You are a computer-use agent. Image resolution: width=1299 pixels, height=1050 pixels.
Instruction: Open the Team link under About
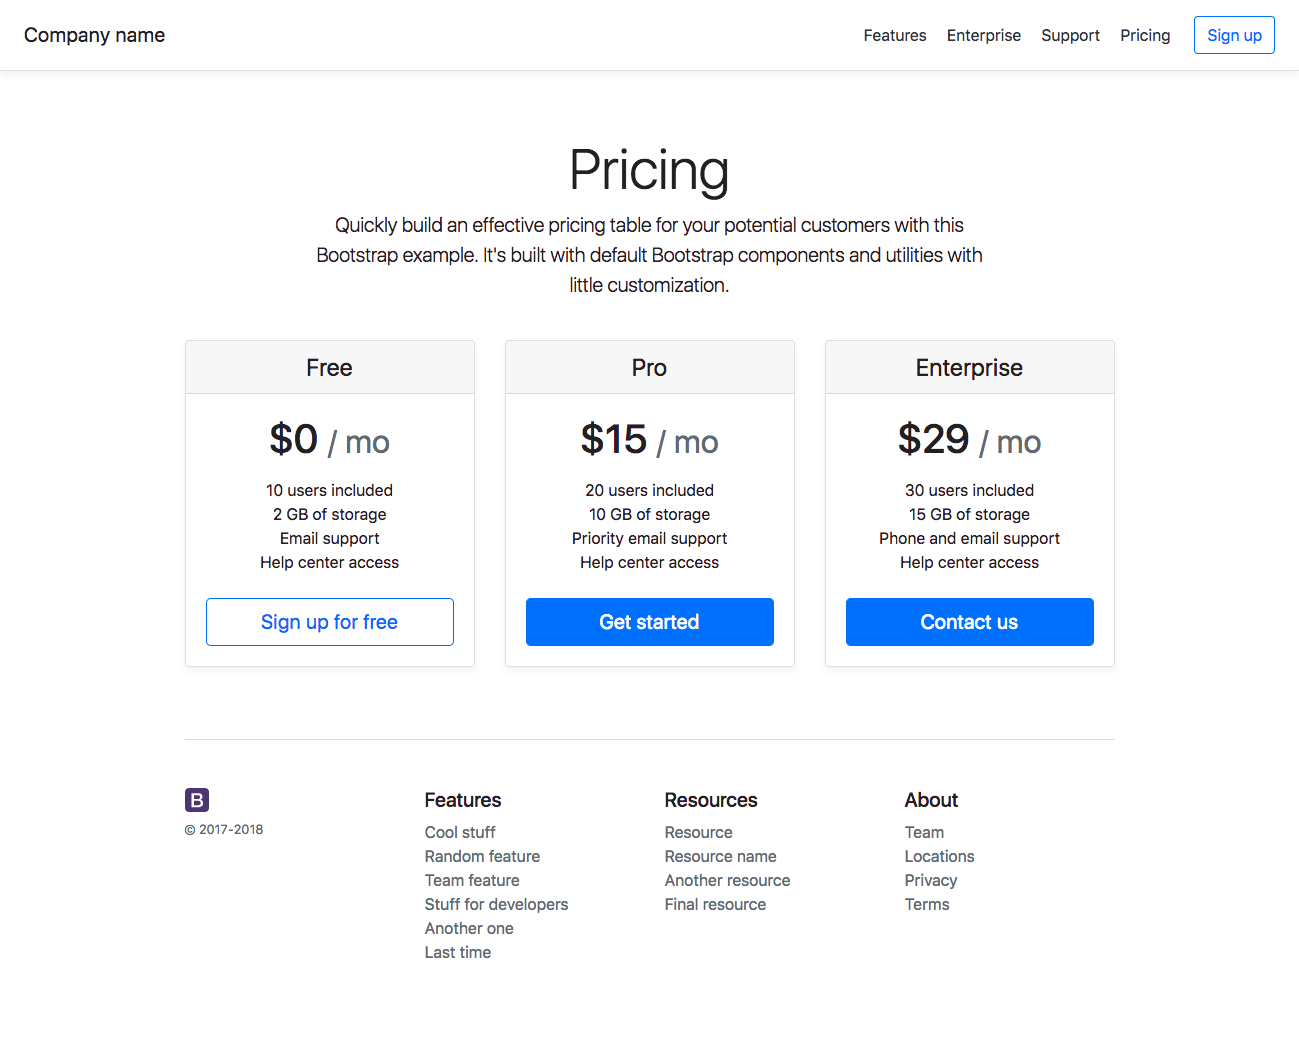pos(924,832)
